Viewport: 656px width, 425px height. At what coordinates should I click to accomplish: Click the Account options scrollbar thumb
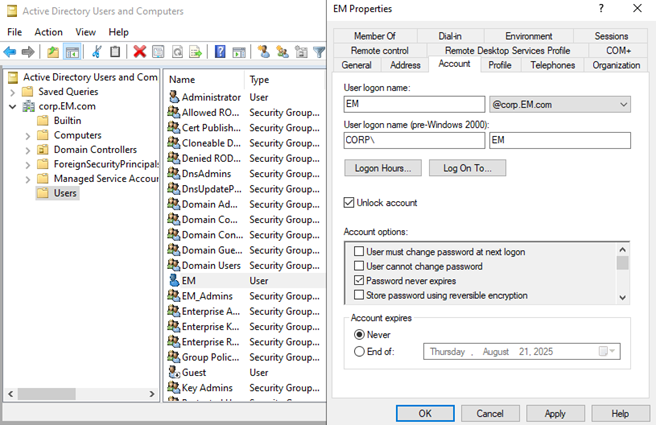(x=623, y=263)
